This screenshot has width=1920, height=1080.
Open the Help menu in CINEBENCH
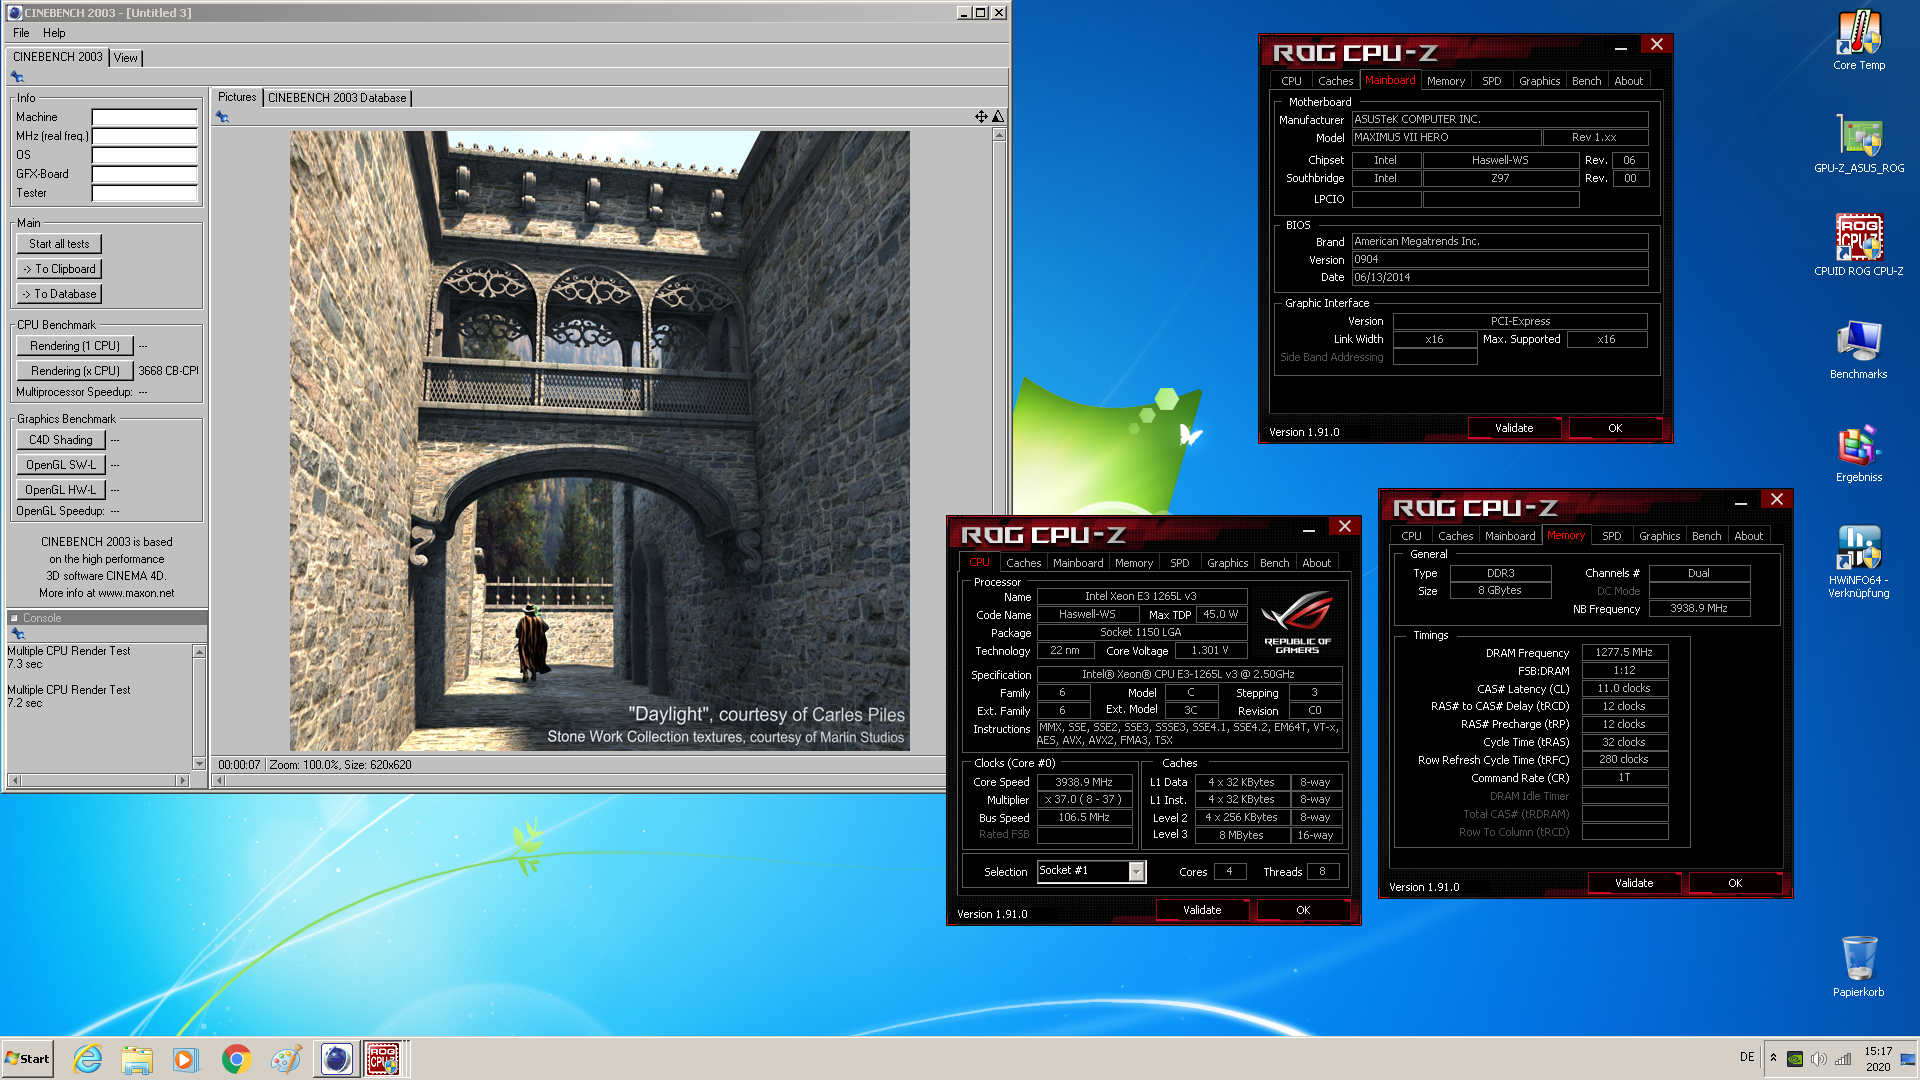pos(54,33)
